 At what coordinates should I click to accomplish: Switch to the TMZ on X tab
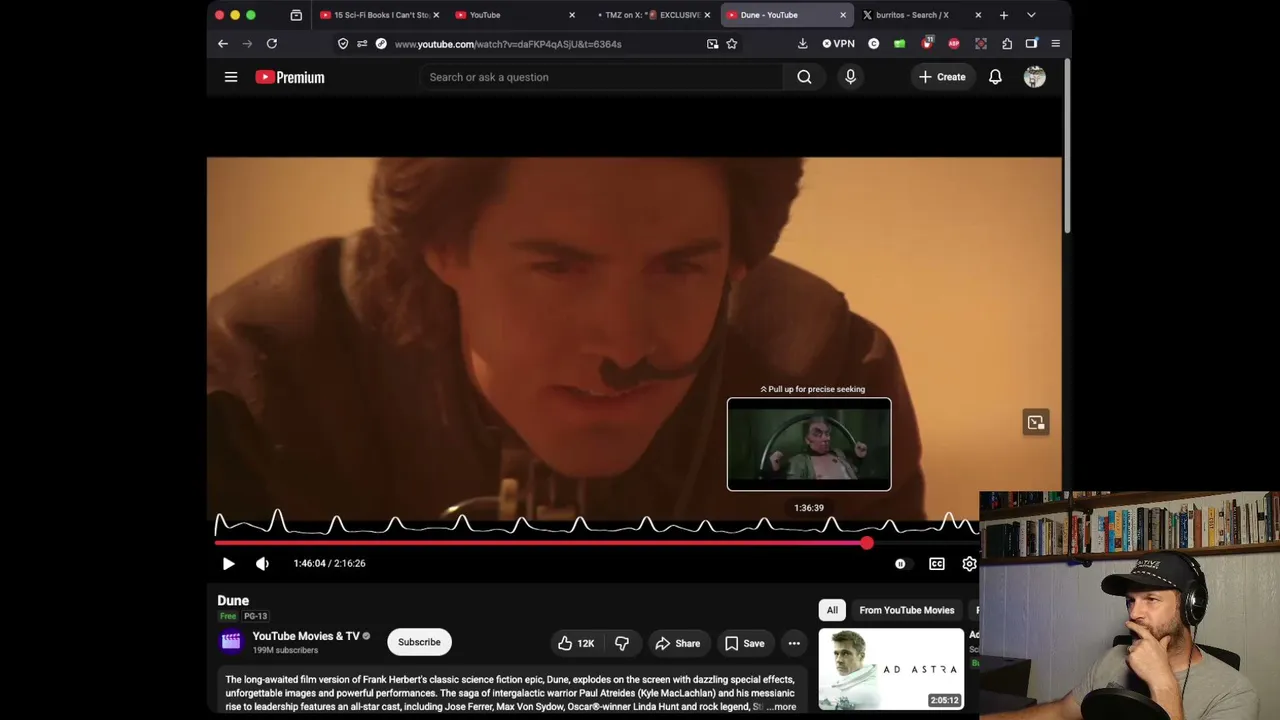651,15
